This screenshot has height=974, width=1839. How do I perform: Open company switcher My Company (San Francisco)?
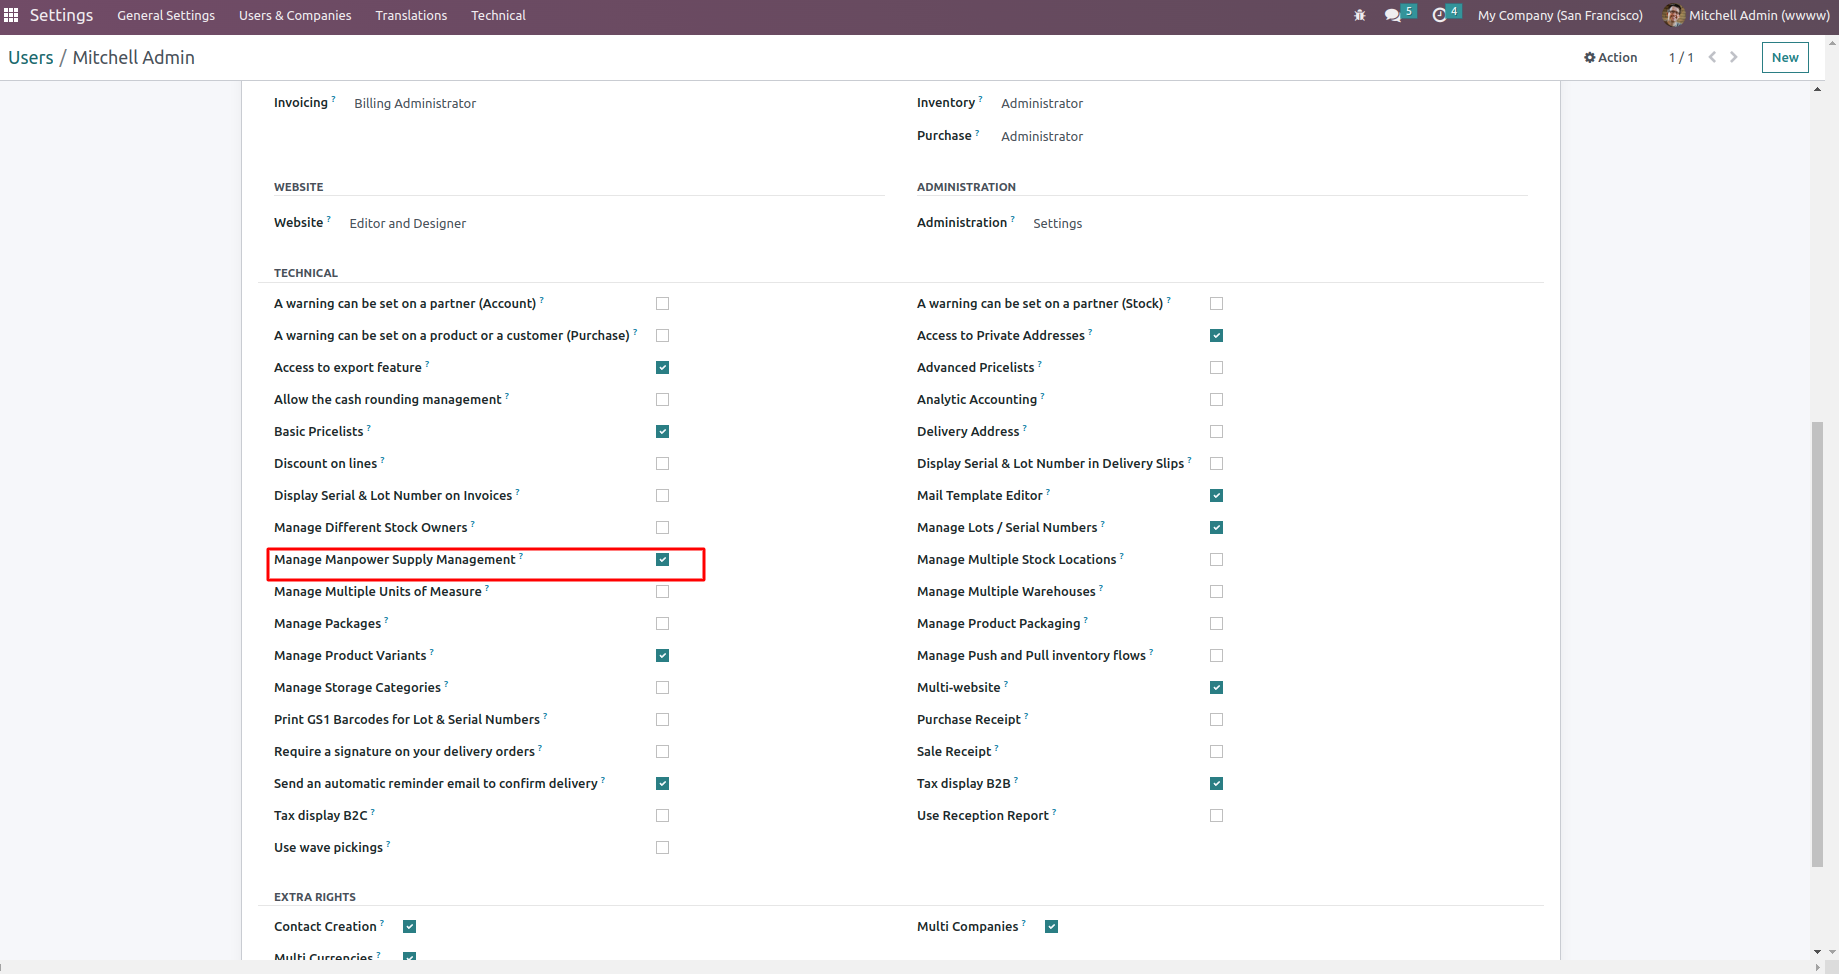click(1560, 15)
